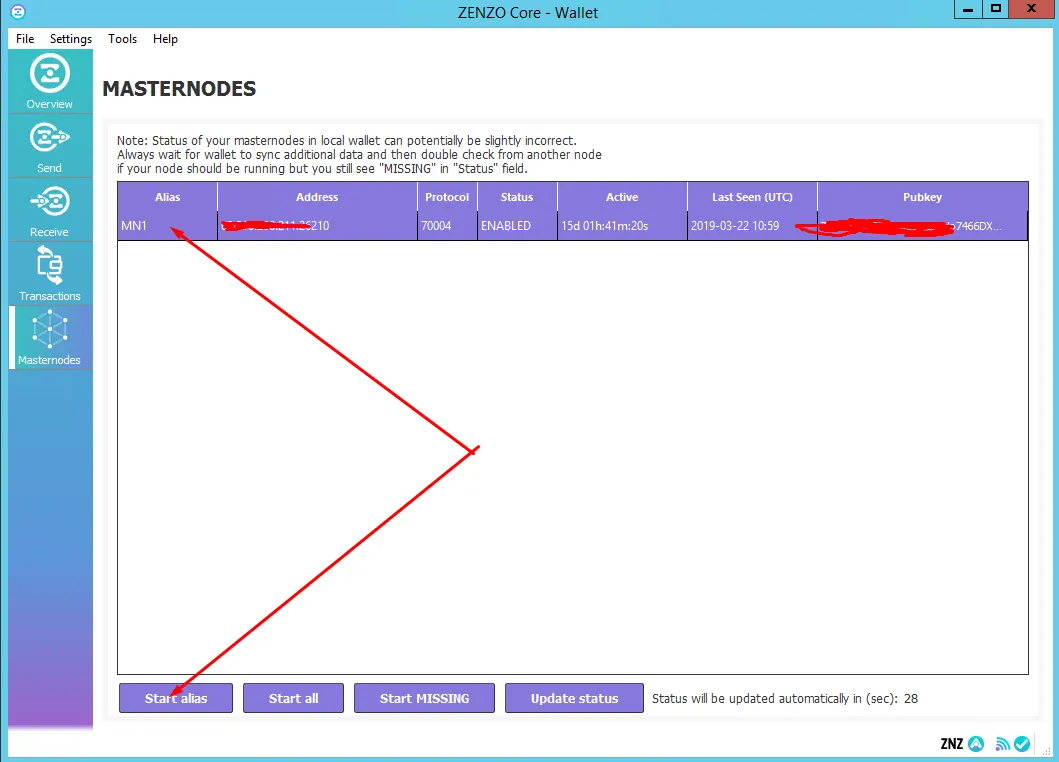Click the Start all button

click(x=293, y=698)
